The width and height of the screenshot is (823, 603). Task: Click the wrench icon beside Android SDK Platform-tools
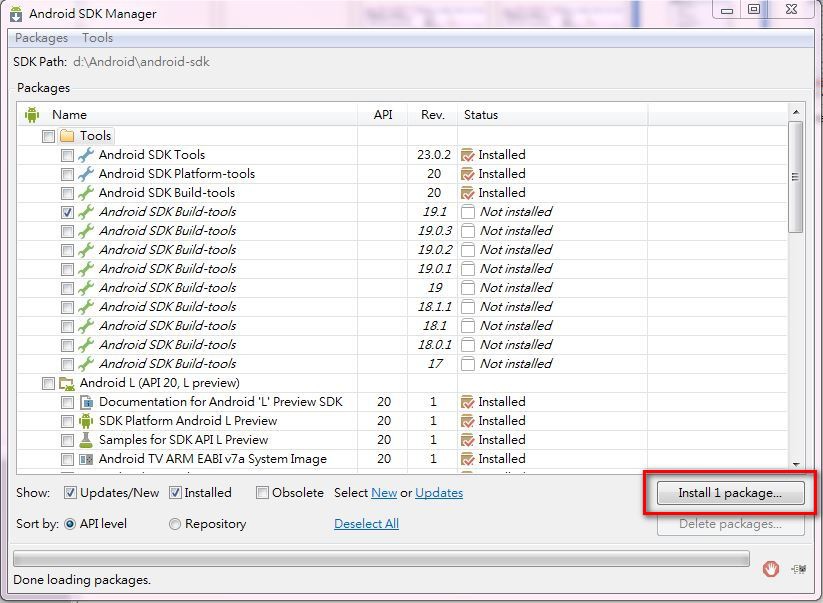click(x=86, y=174)
